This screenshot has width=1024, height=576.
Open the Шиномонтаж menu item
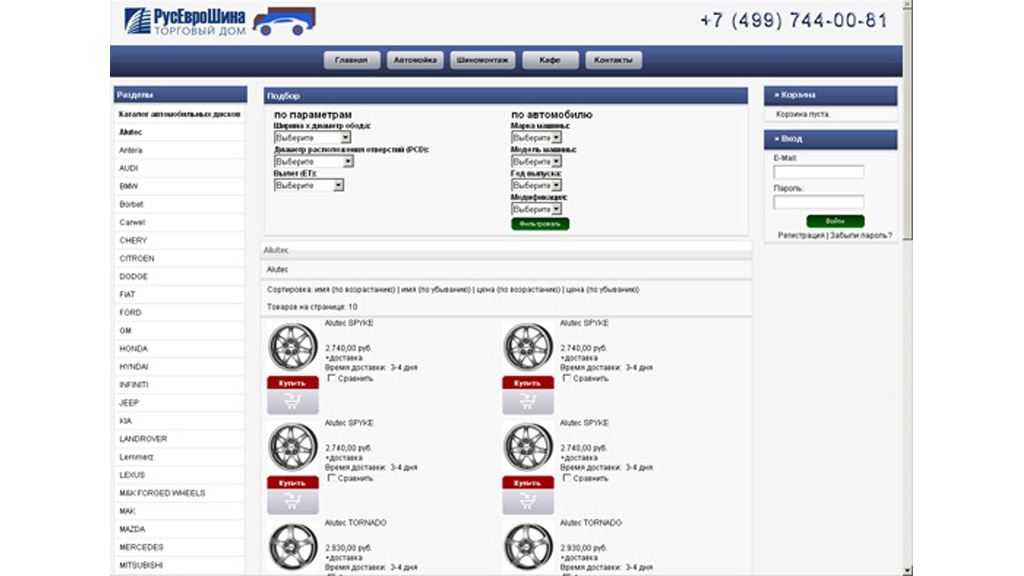point(483,60)
